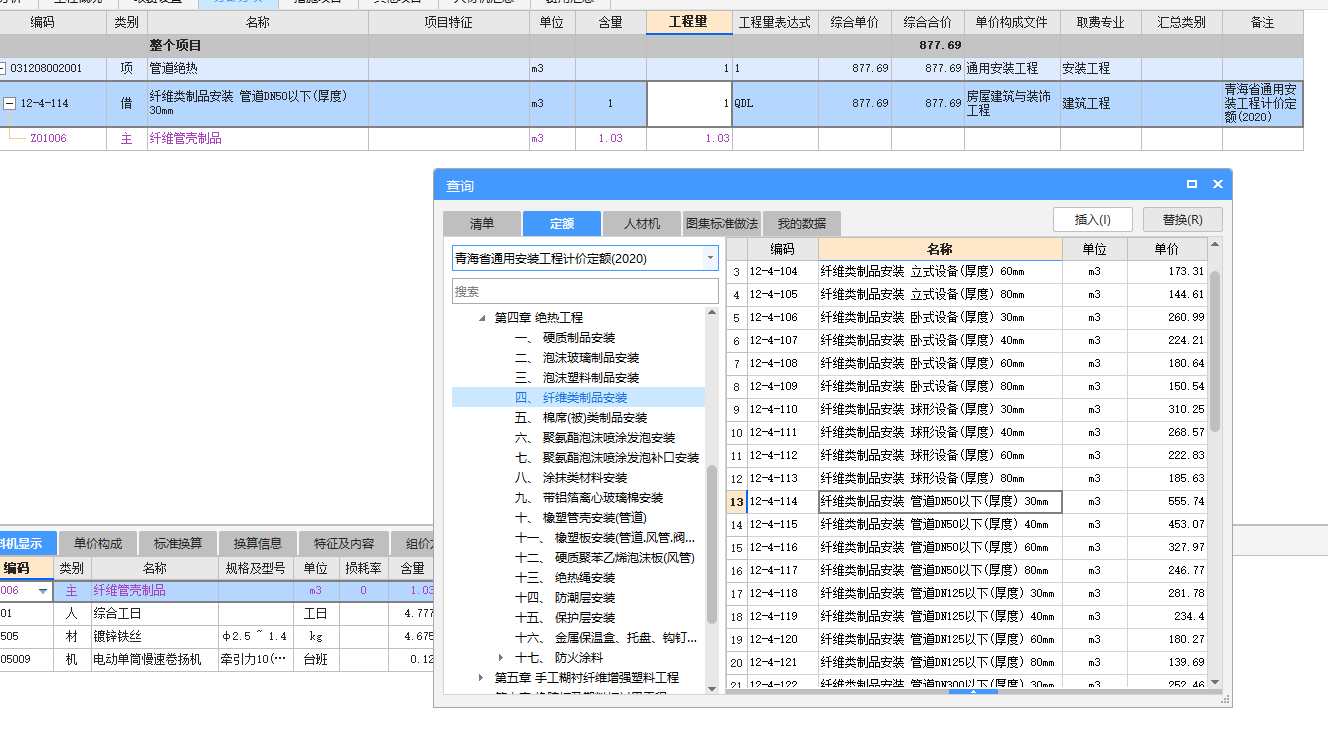Click the 替换(R) button

1183,220
